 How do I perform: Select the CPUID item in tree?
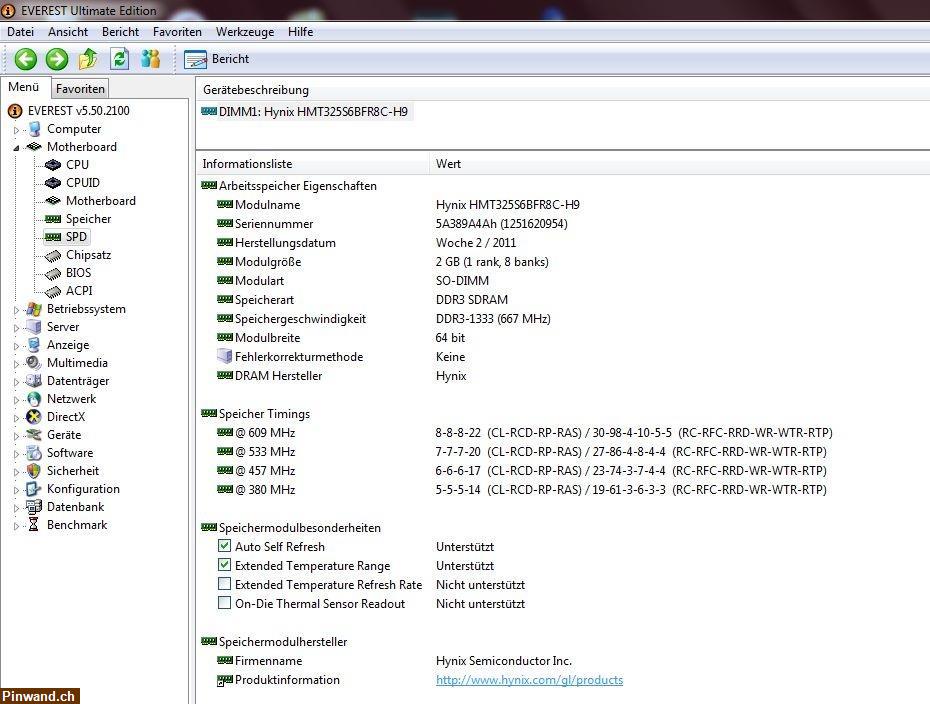pos(82,183)
